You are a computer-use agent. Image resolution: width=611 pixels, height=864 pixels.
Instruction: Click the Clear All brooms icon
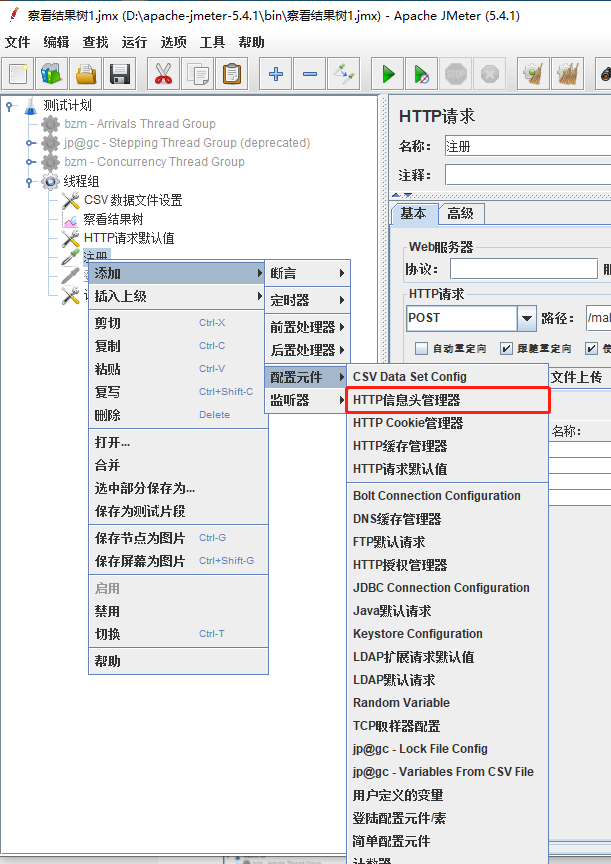point(567,73)
